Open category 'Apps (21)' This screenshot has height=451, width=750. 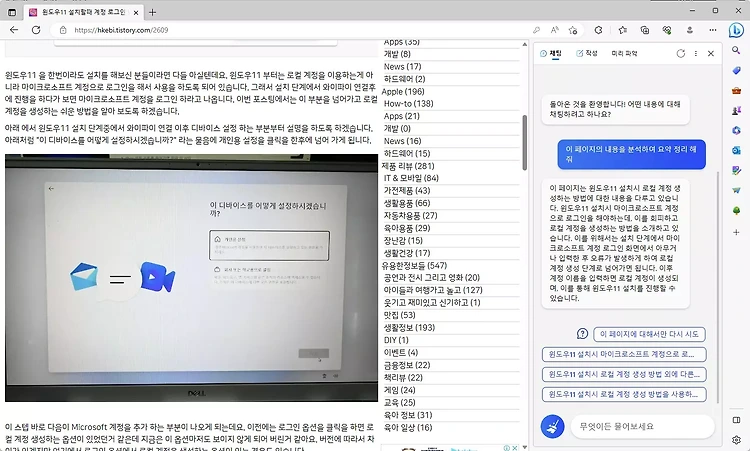coord(401,116)
